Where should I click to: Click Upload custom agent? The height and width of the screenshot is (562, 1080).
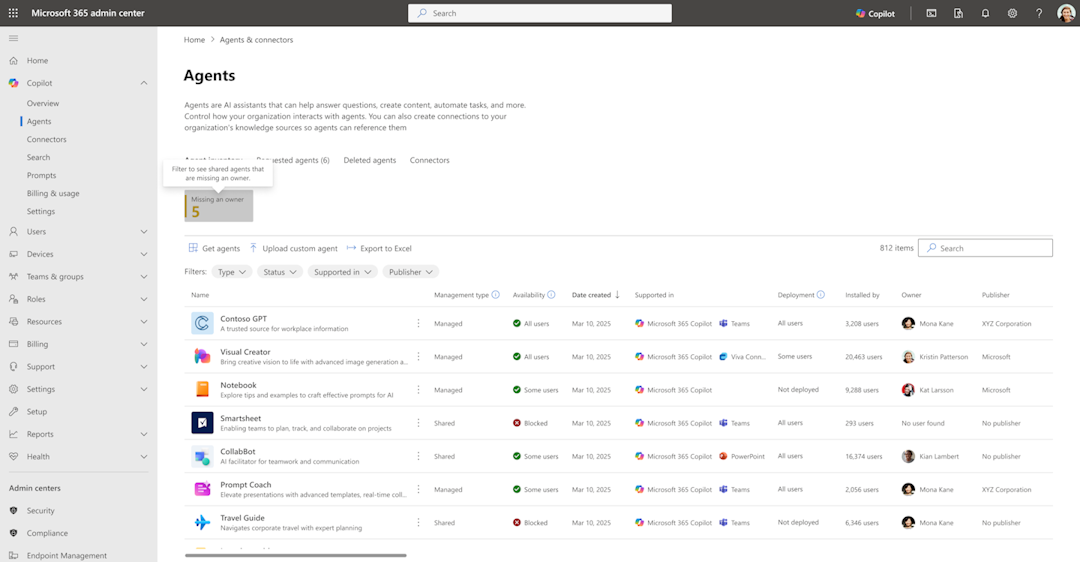[x=293, y=249]
